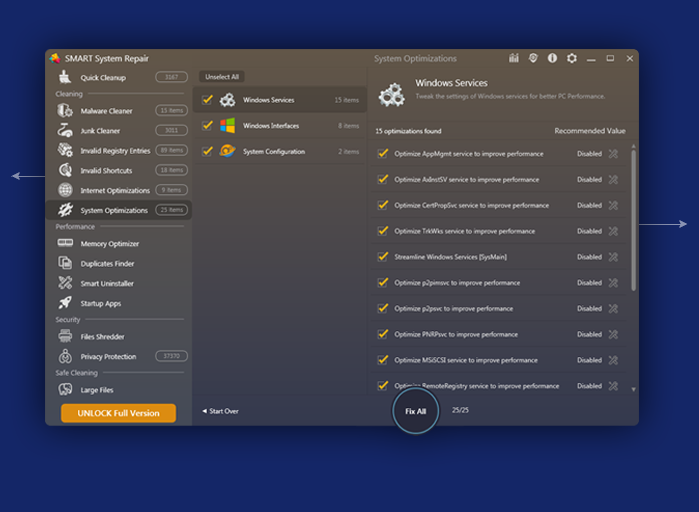Click the optimizations list scrollbar thumb
This screenshot has height=512, width=699.
click(633, 220)
